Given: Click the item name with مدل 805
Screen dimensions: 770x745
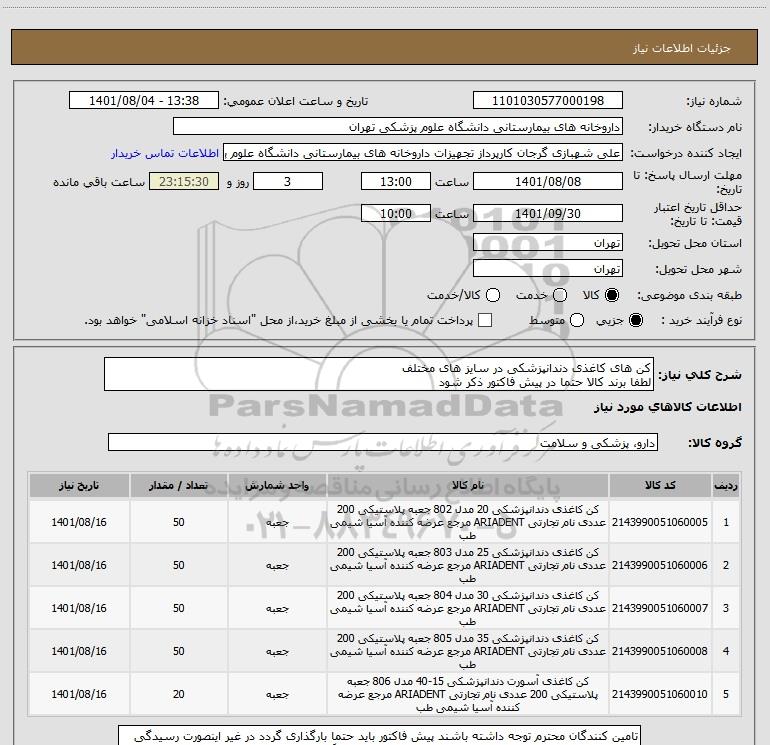Looking at the screenshot, I should (468, 651).
